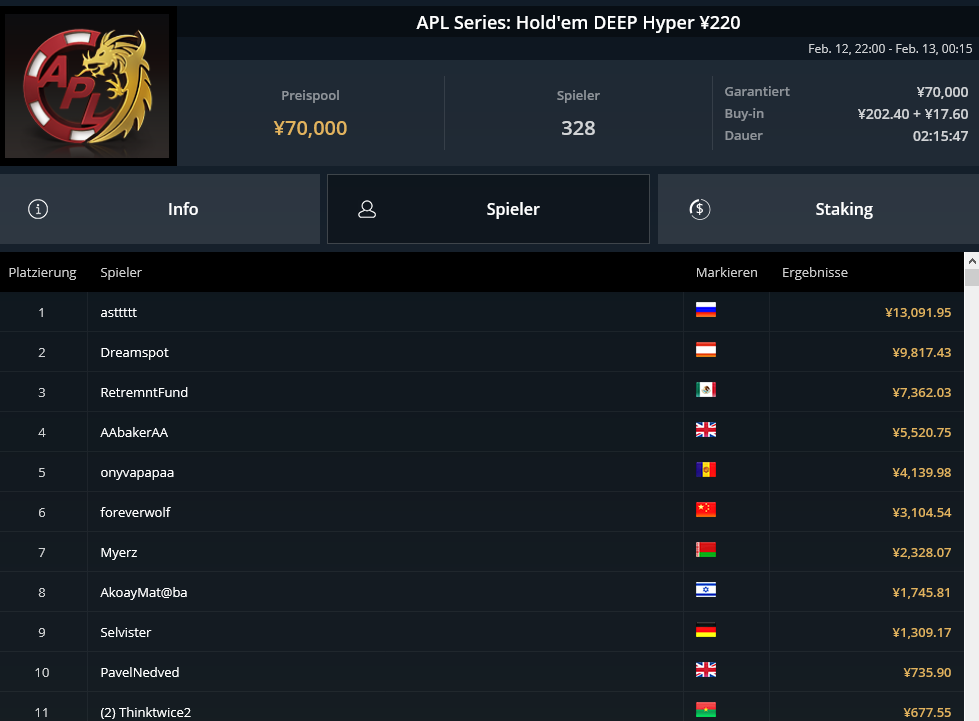Select player RetremntFund
Image resolution: width=979 pixels, height=721 pixels.
144,393
